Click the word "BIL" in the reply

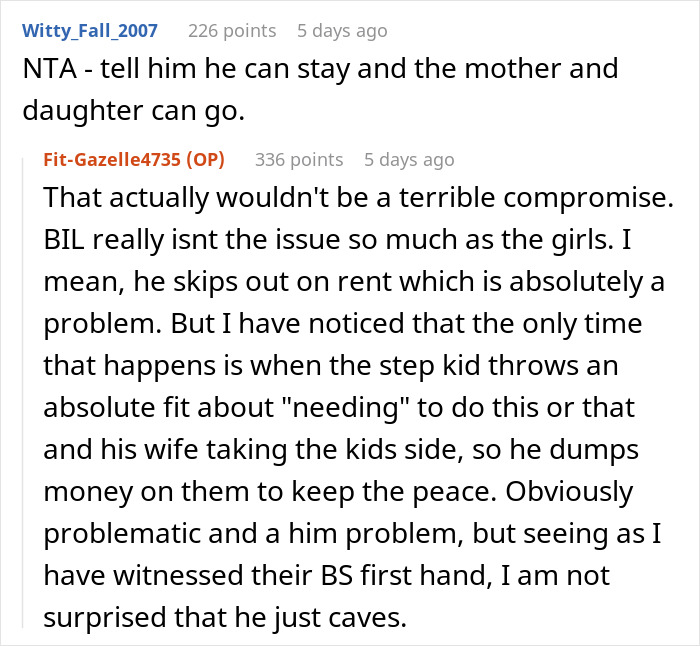click(66, 240)
